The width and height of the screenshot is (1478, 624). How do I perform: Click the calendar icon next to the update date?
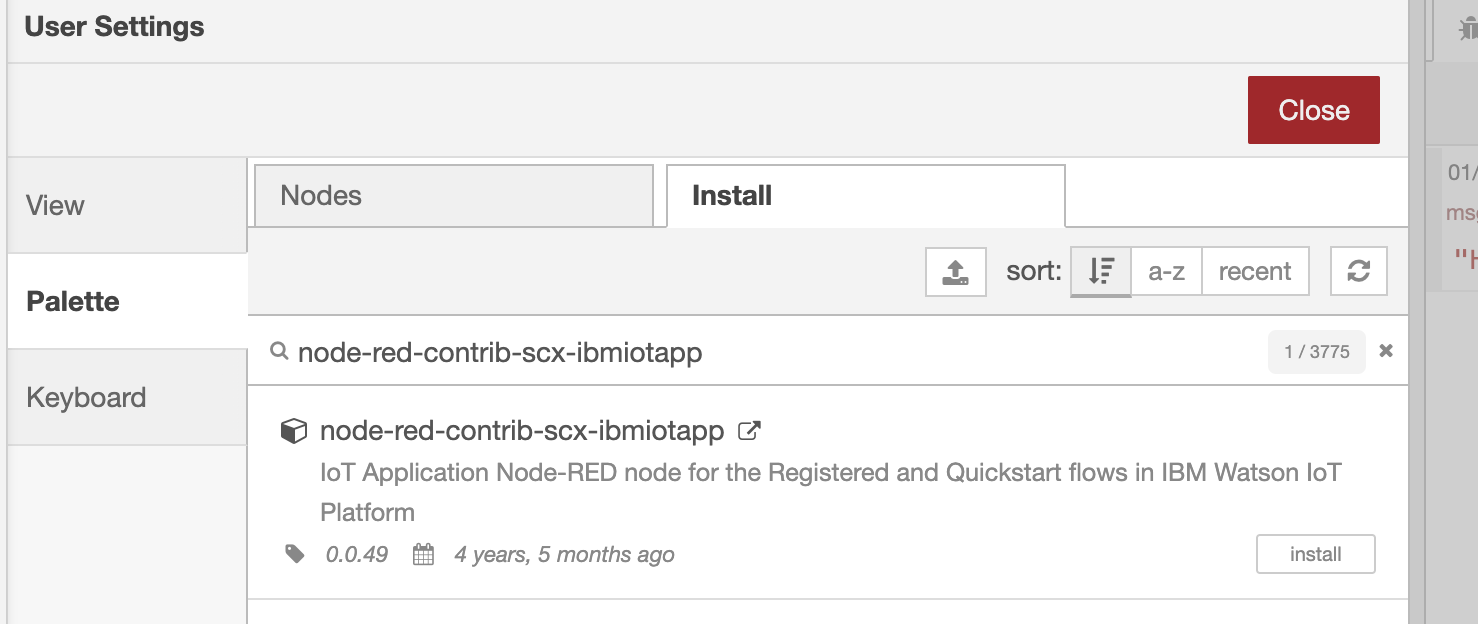pos(422,554)
